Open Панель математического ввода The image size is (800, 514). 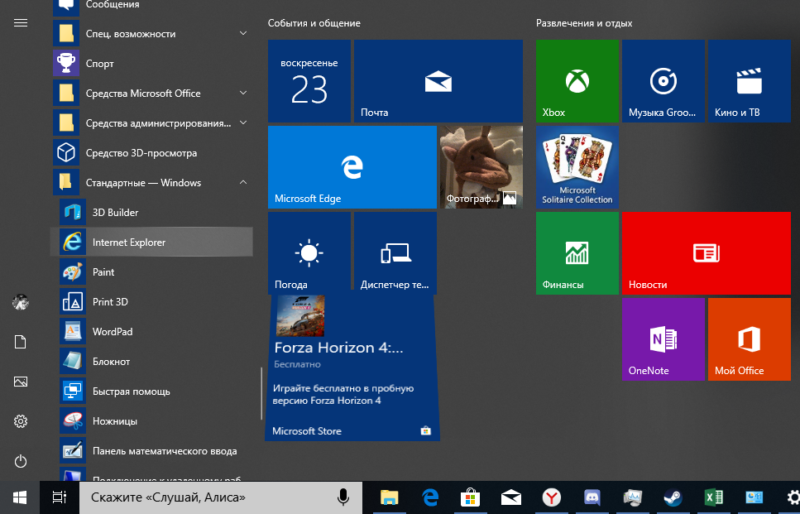(152, 451)
